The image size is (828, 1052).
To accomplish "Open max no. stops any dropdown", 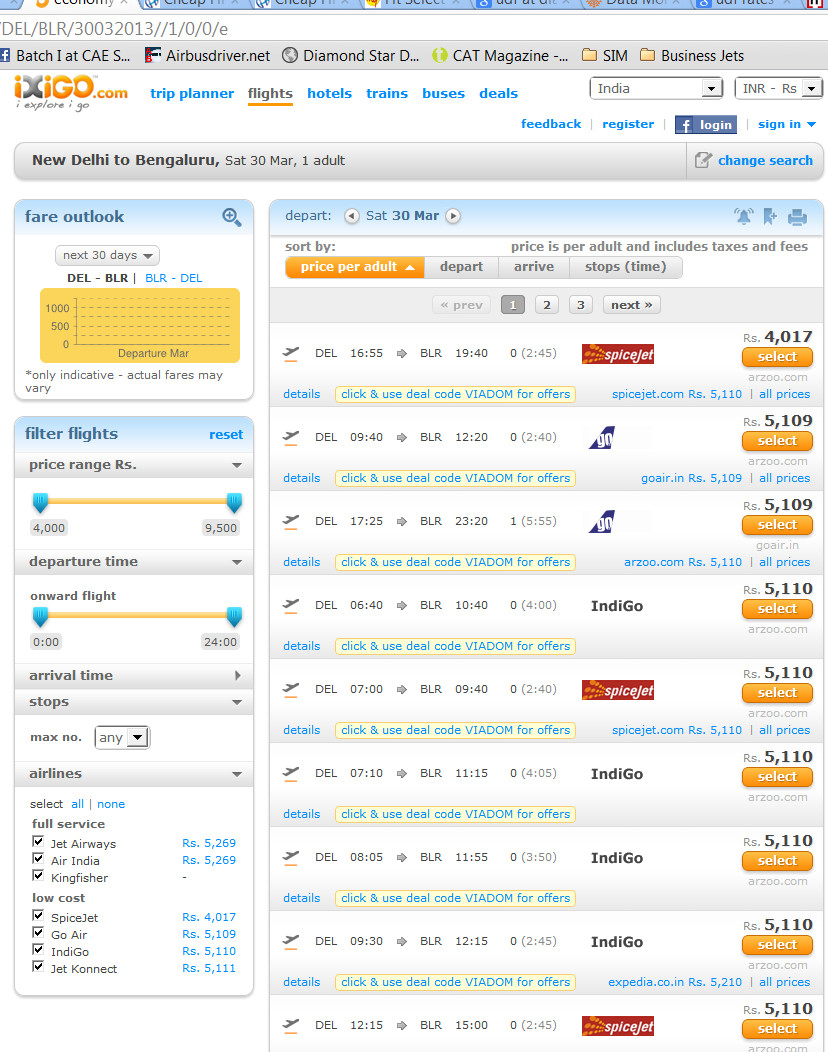I will [x=122, y=737].
